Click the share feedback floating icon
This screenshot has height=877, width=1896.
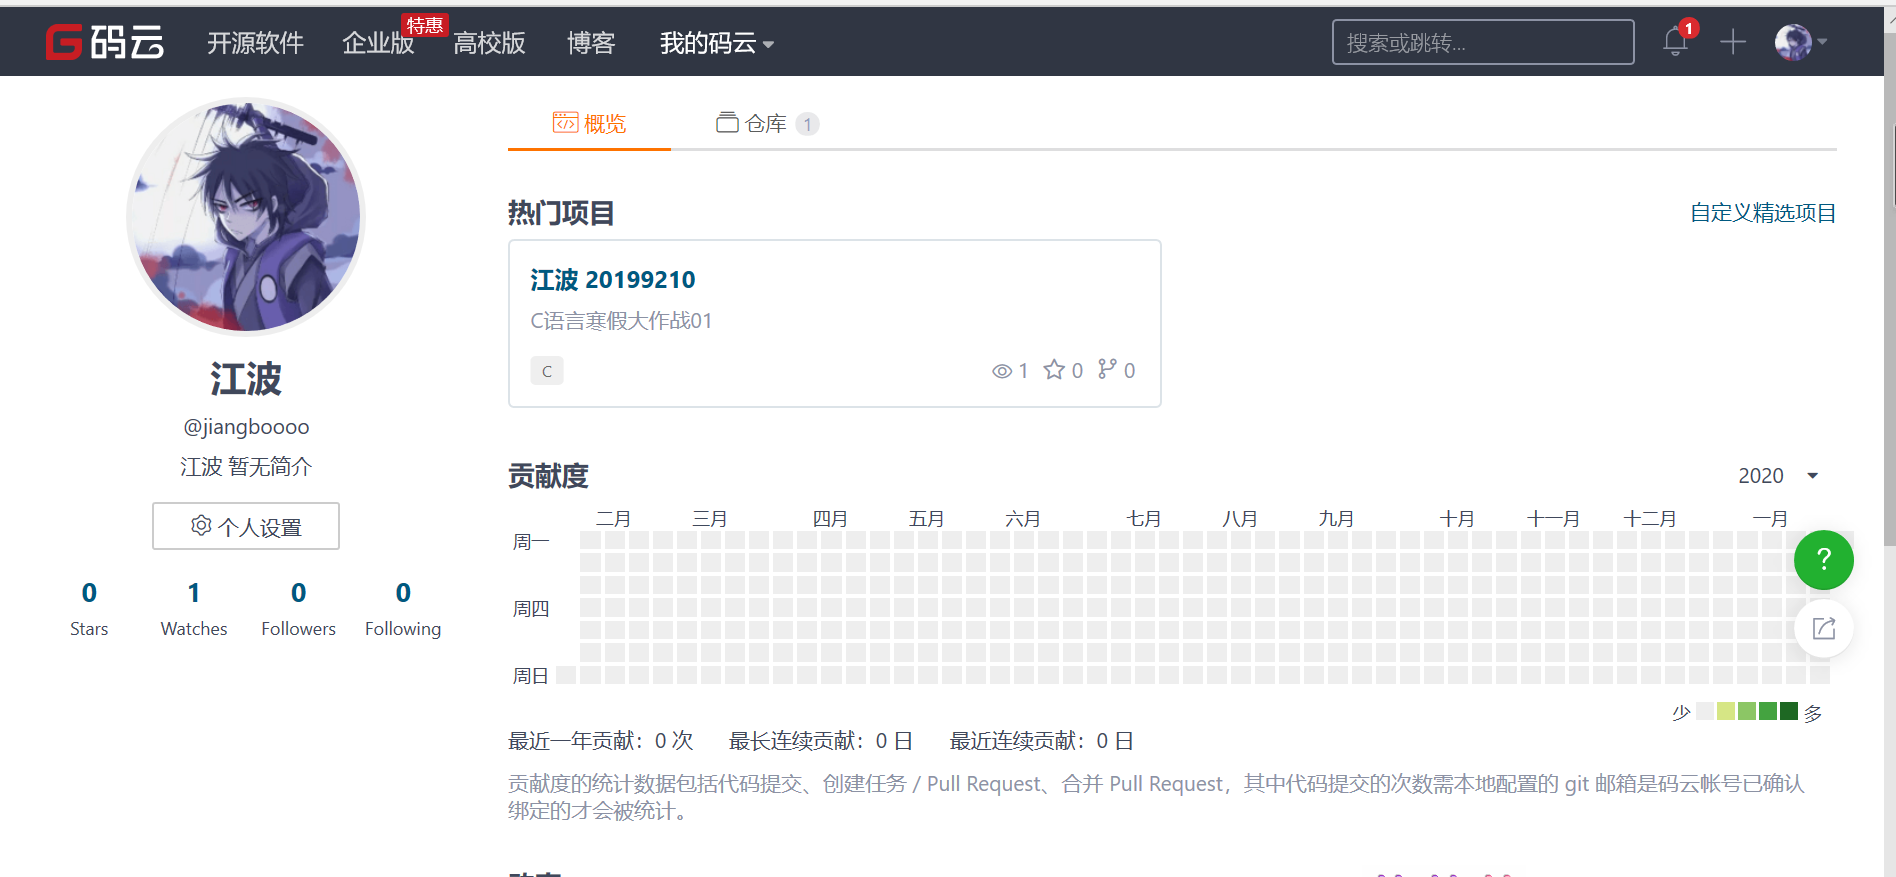pyautogui.click(x=1824, y=628)
